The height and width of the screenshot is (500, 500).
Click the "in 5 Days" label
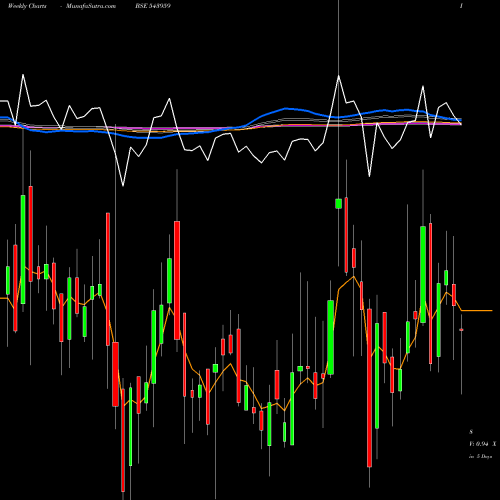click(480, 456)
